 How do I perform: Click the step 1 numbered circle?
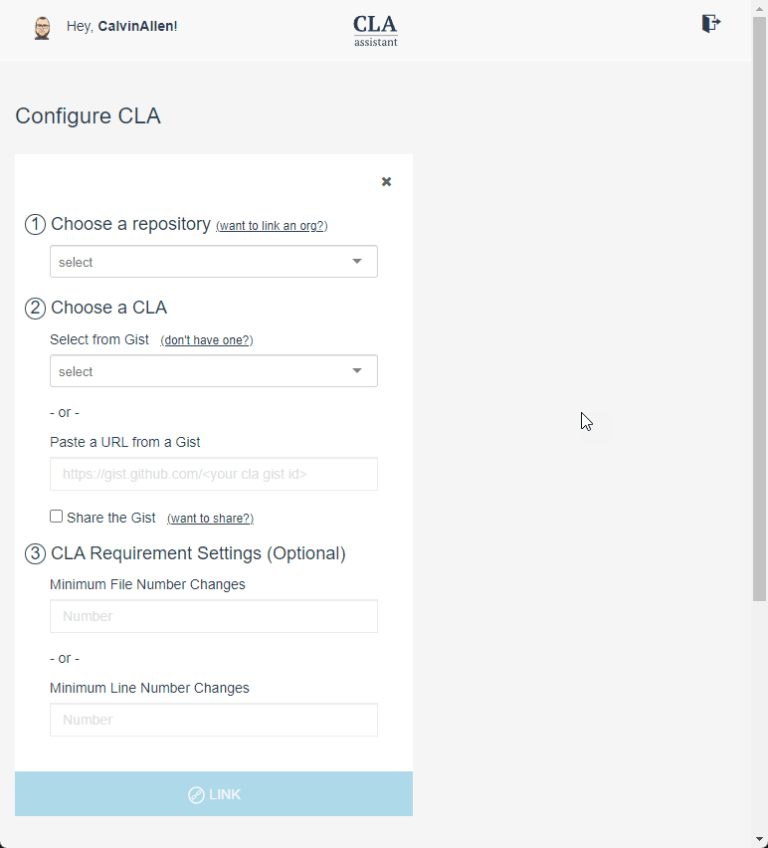pyautogui.click(x=35, y=224)
